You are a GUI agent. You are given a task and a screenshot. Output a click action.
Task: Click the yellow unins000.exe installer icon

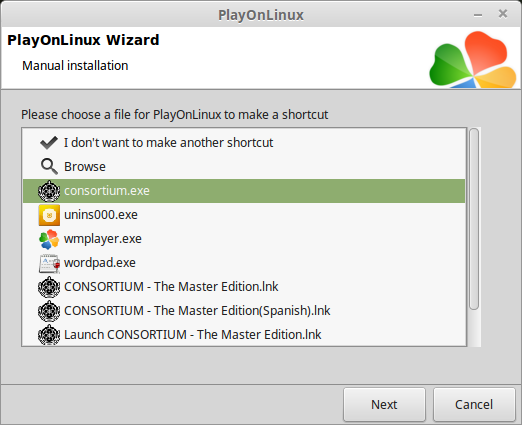pos(49,215)
